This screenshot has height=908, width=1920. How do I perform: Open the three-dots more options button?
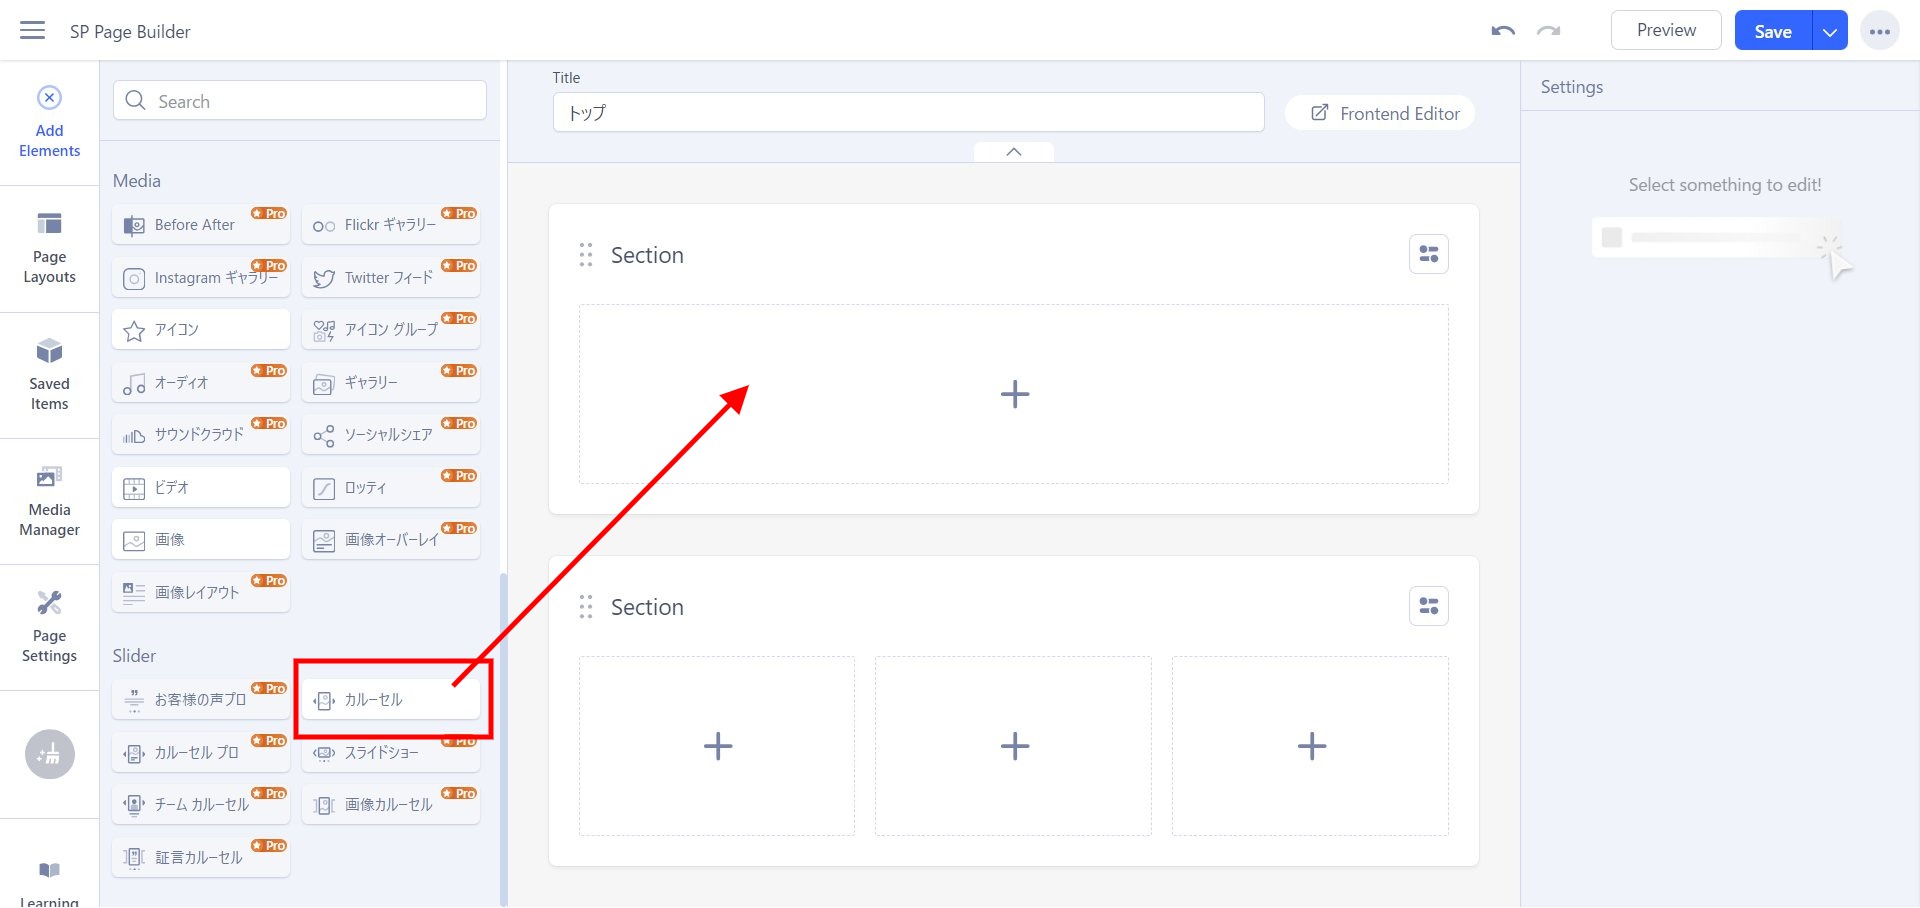1879,31
